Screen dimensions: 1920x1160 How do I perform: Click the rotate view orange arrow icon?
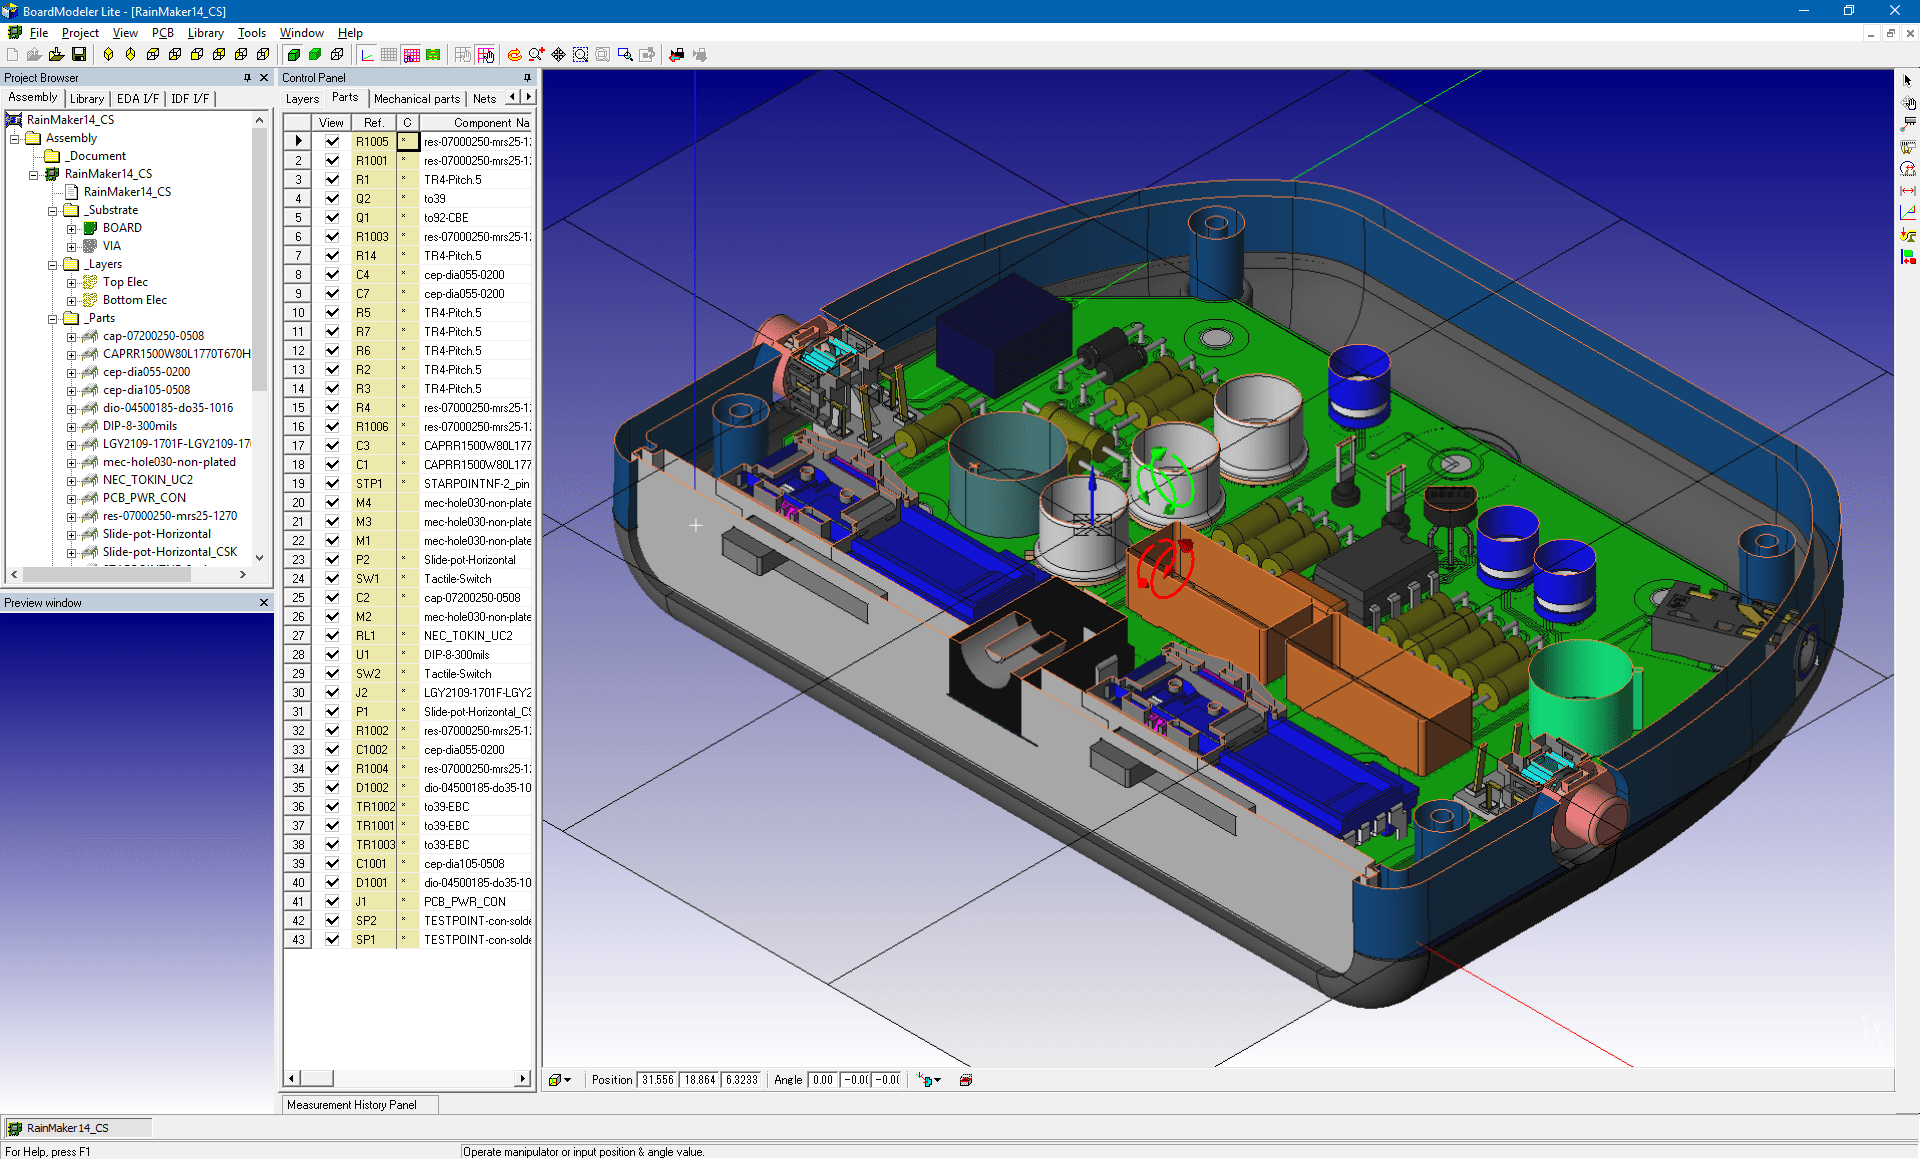(514, 55)
